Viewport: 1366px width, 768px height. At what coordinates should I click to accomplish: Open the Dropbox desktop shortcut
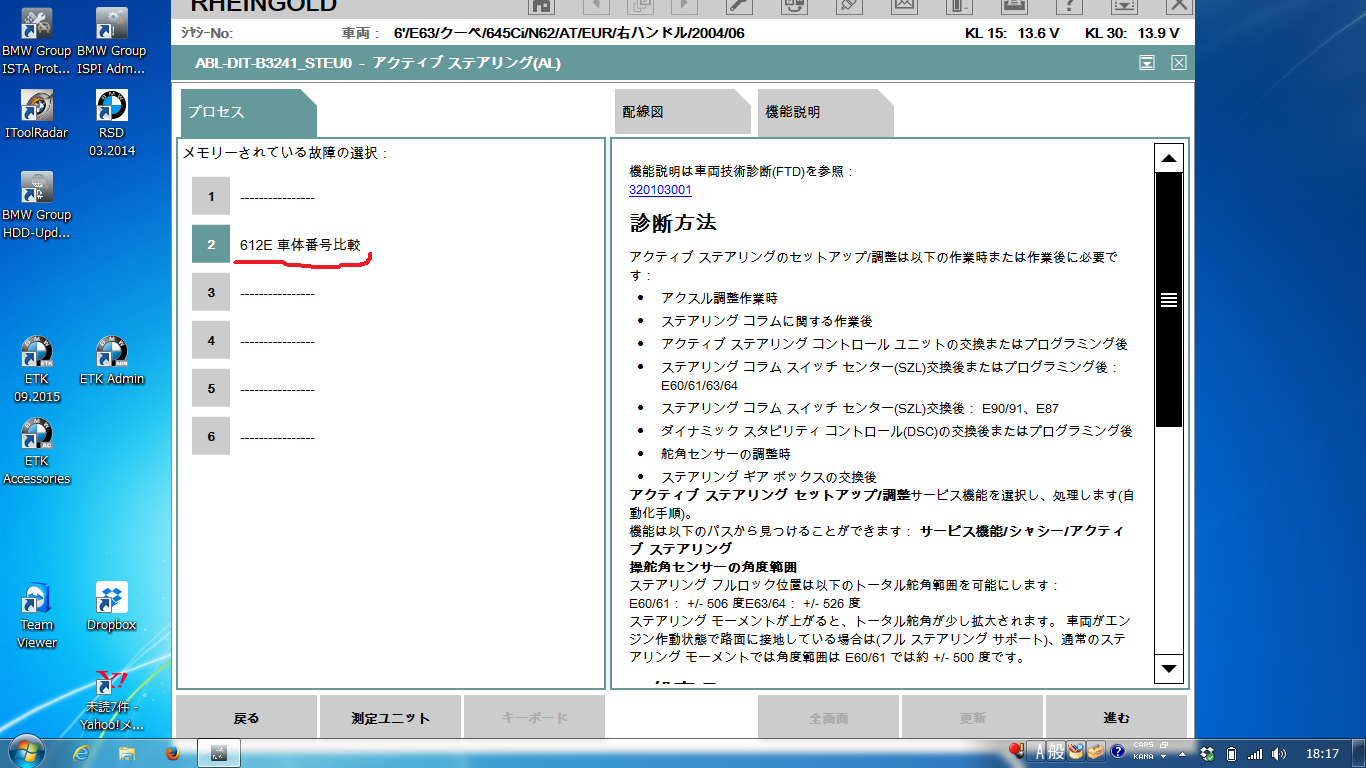[x=111, y=606]
